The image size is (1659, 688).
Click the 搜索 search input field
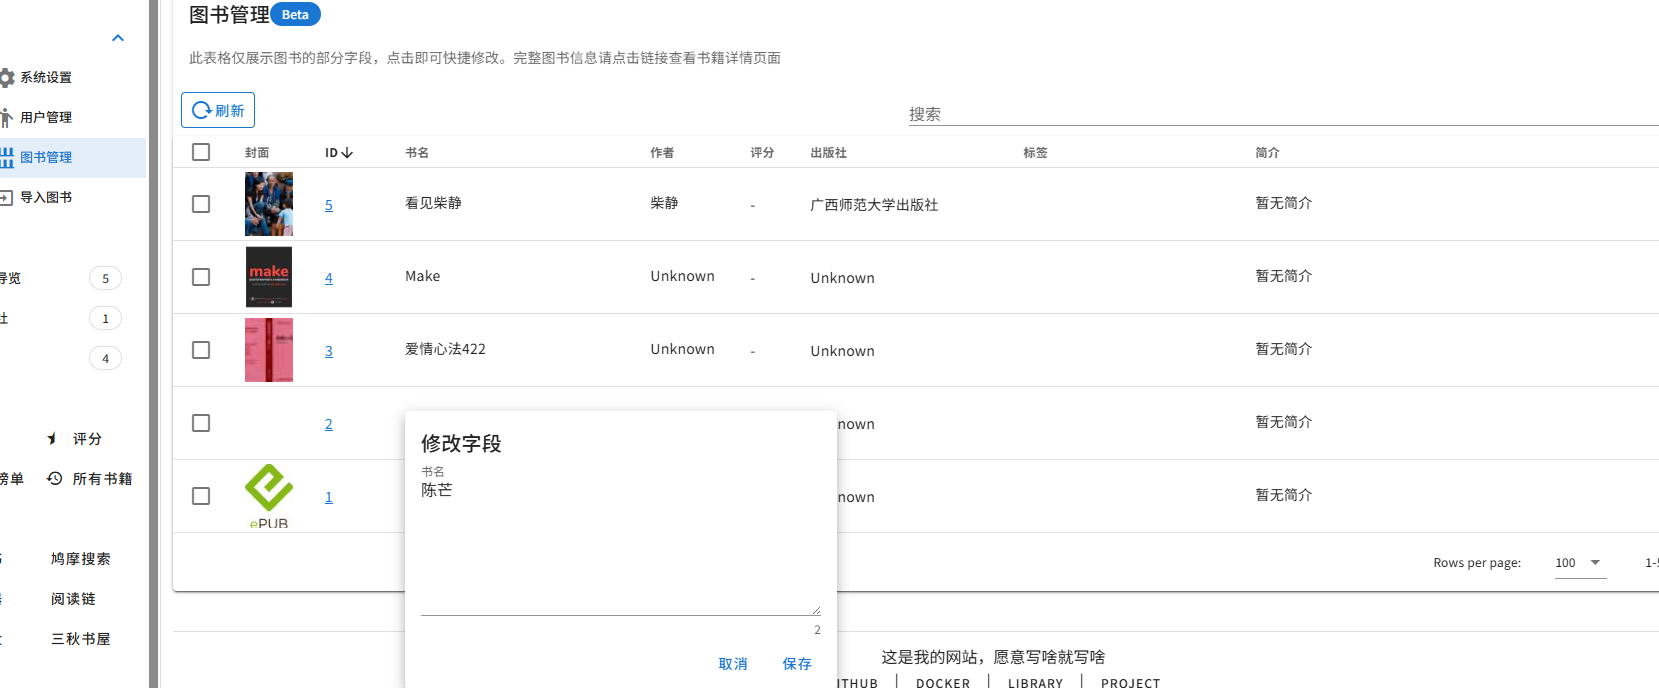click(x=1283, y=114)
